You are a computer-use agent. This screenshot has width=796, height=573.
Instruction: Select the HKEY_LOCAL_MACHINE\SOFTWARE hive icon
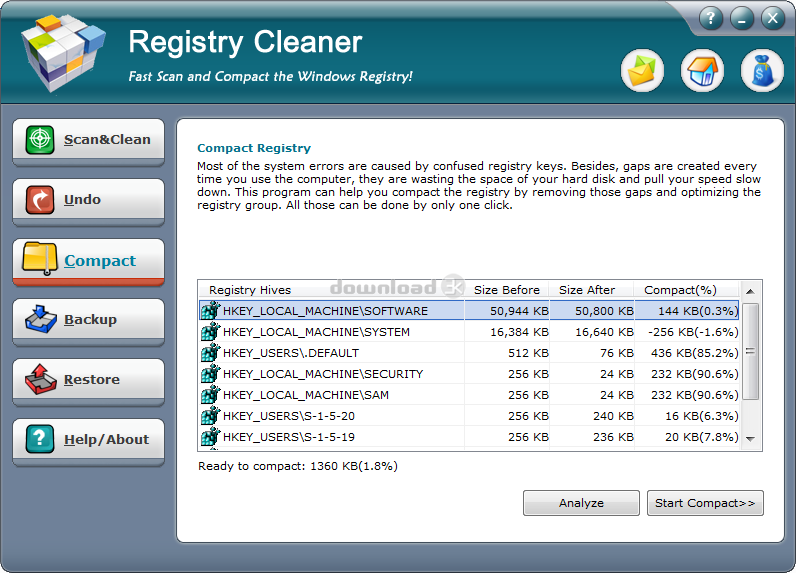(210, 311)
